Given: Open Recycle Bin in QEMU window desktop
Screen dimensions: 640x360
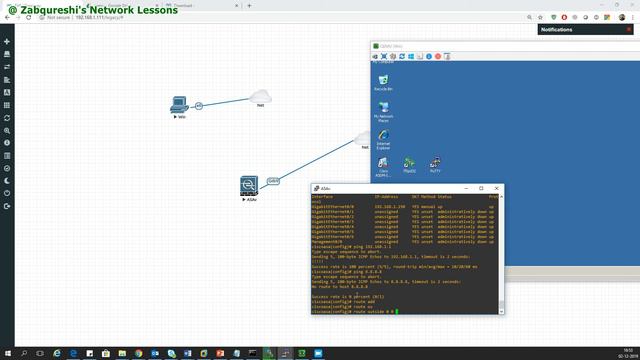Looking at the screenshot, I should (x=383, y=82).
